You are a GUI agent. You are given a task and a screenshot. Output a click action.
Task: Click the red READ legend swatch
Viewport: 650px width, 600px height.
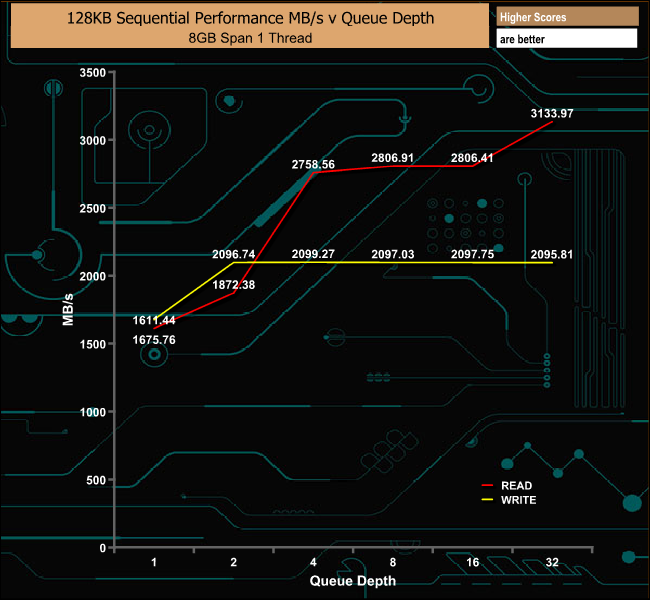coord(487,486)
